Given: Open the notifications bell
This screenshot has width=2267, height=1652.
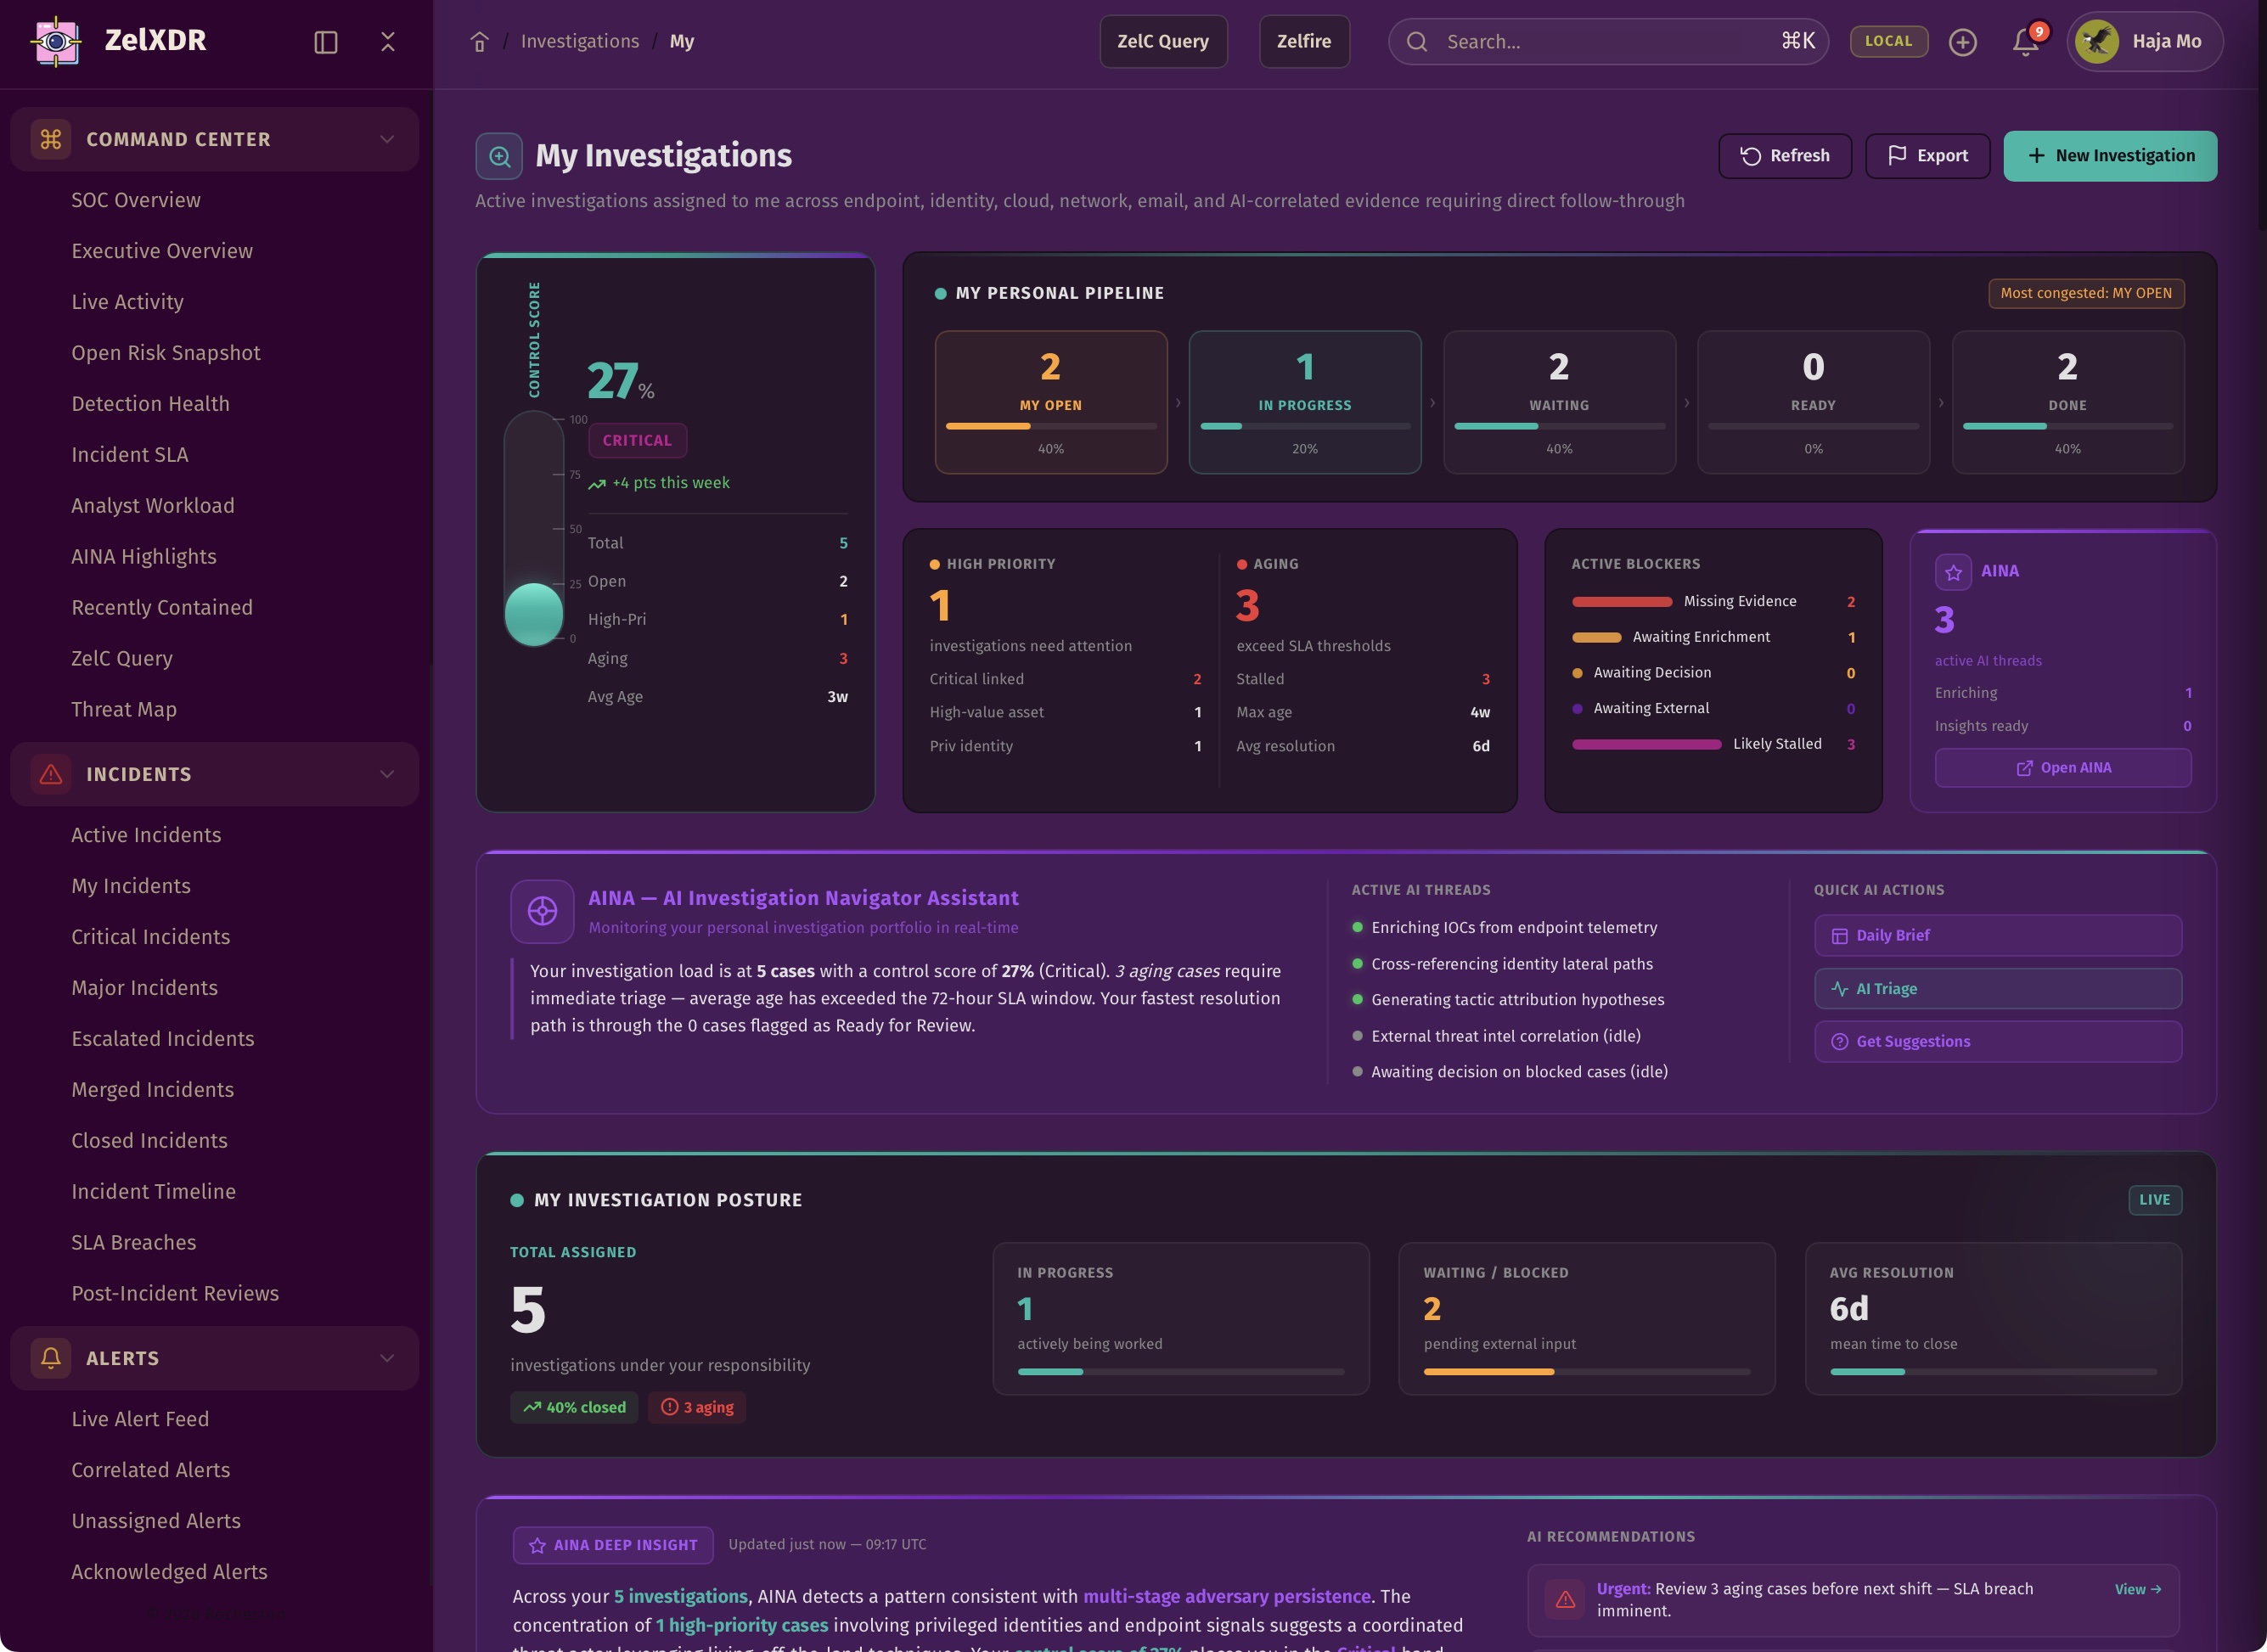Looking at the screenshot, I should pyautogui.click(x=2025, y=42).
